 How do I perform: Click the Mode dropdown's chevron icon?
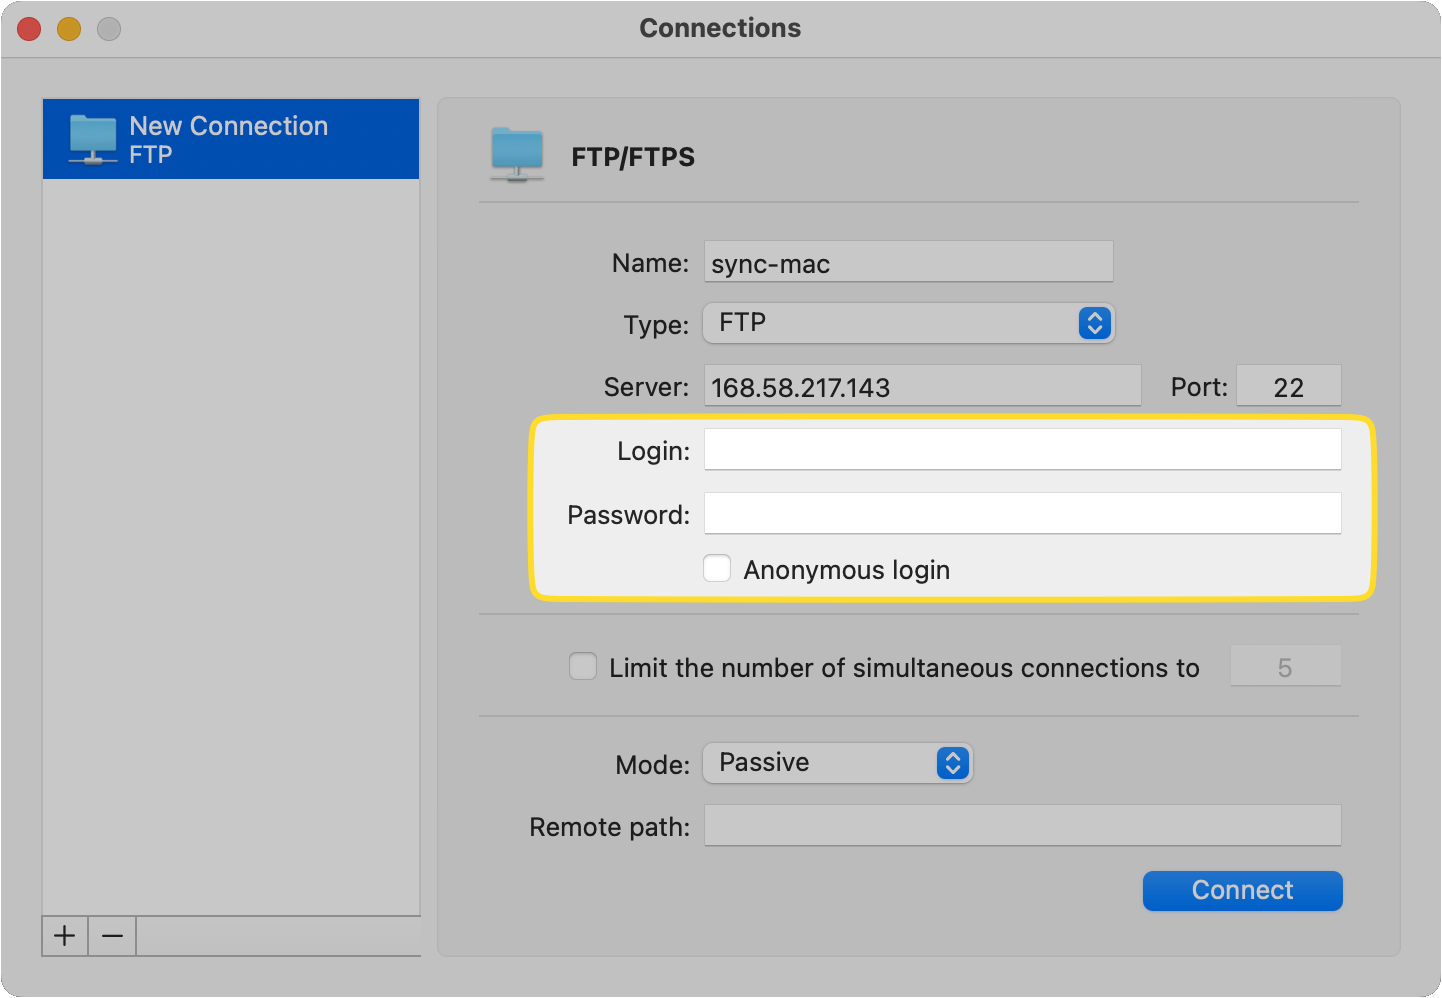953,763
